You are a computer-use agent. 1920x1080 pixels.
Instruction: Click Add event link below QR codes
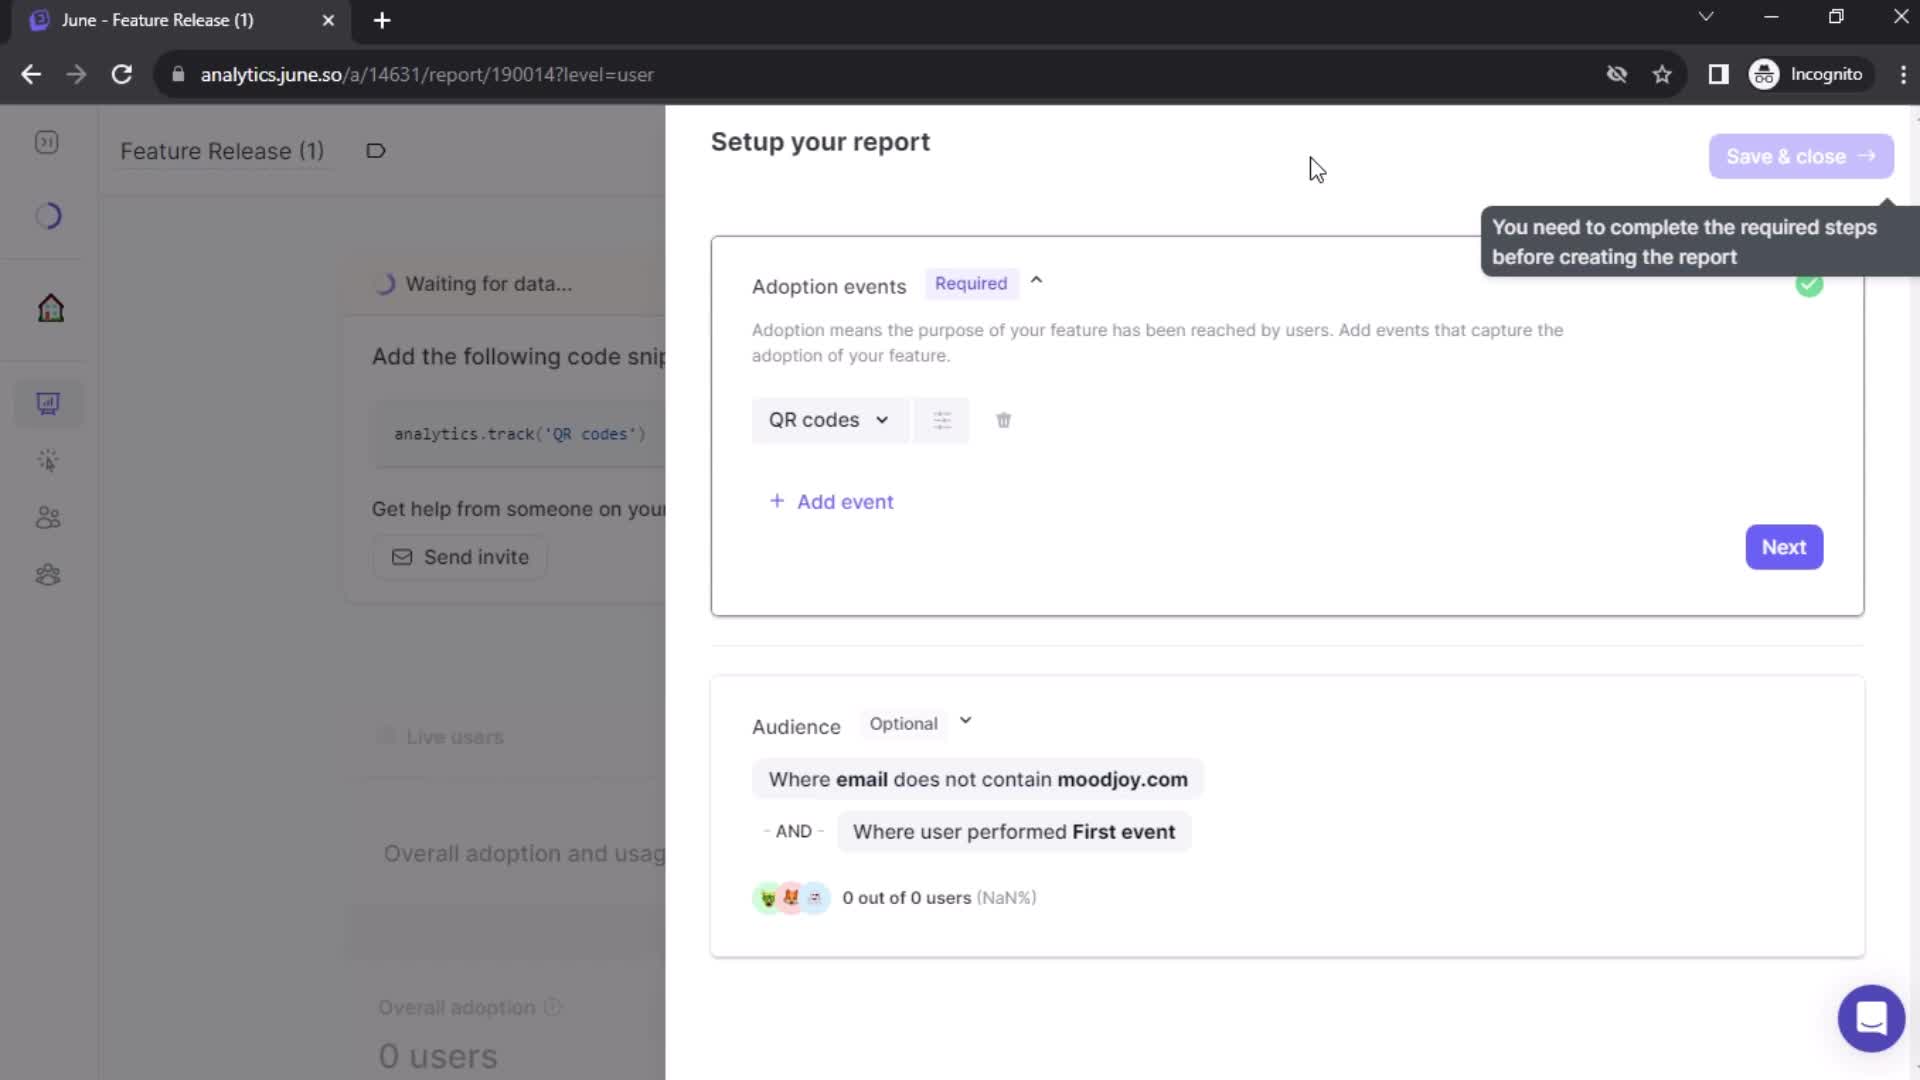831,501
